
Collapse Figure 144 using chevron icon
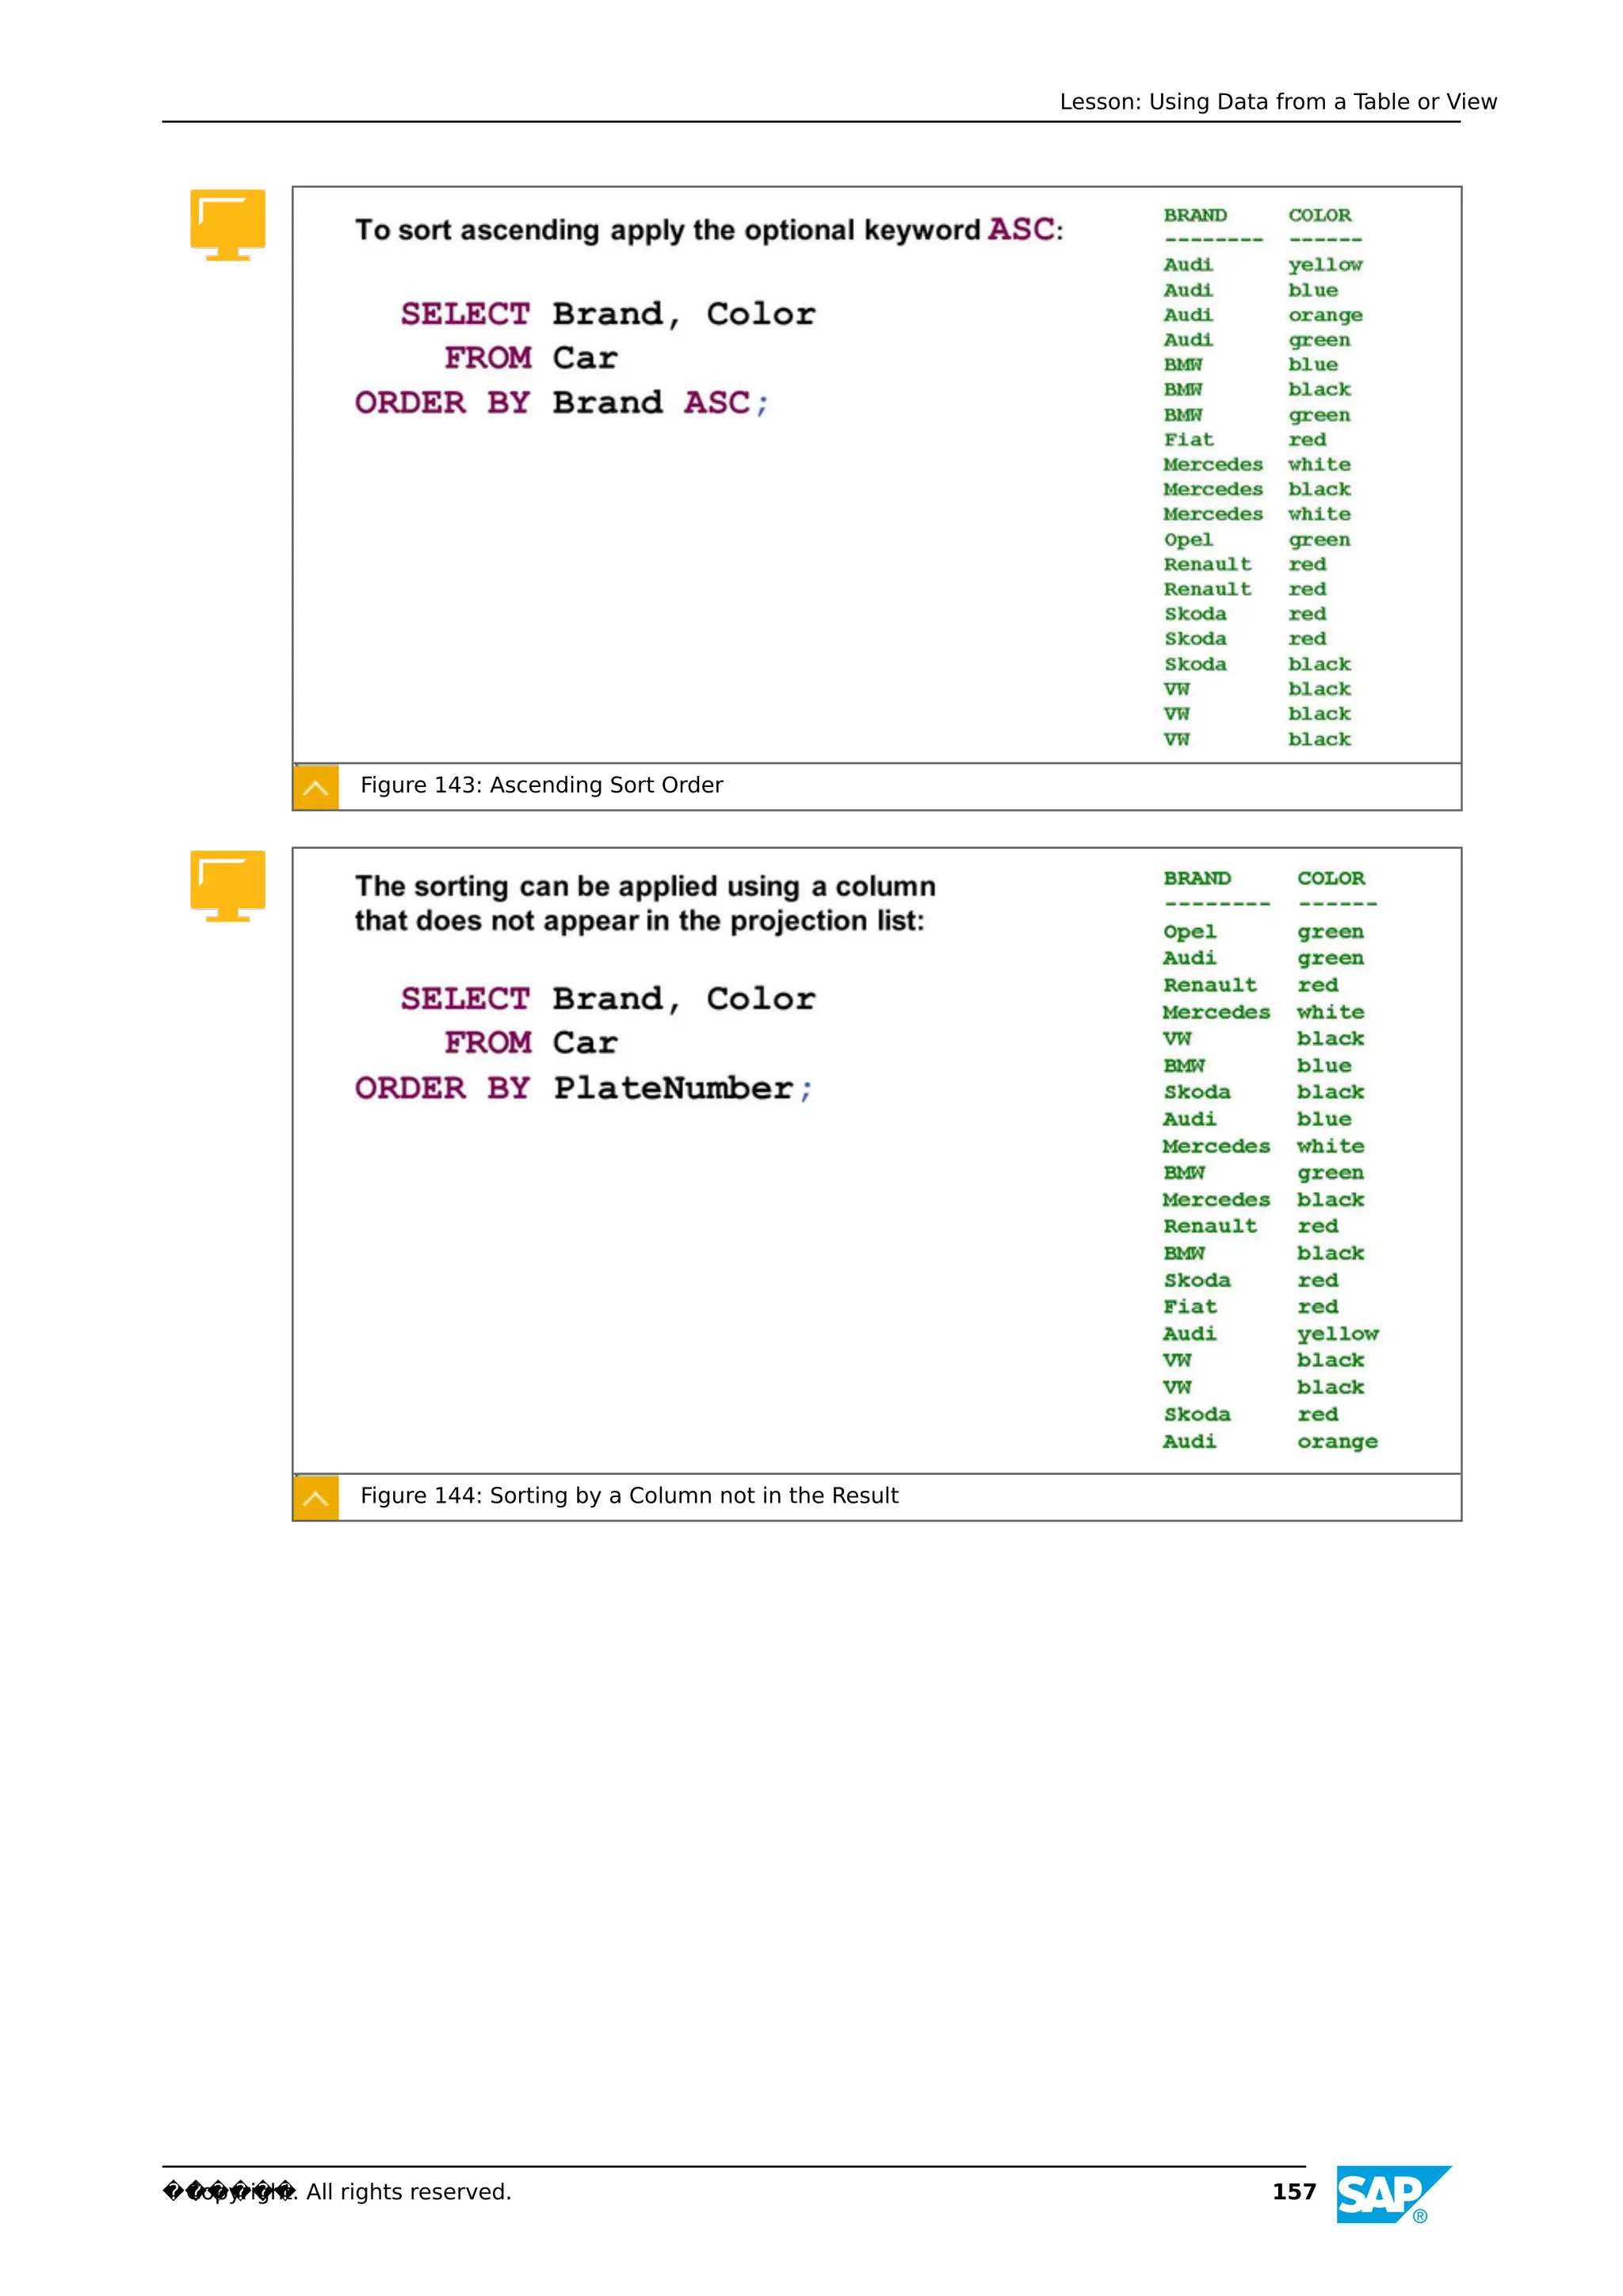[316, 1497]
